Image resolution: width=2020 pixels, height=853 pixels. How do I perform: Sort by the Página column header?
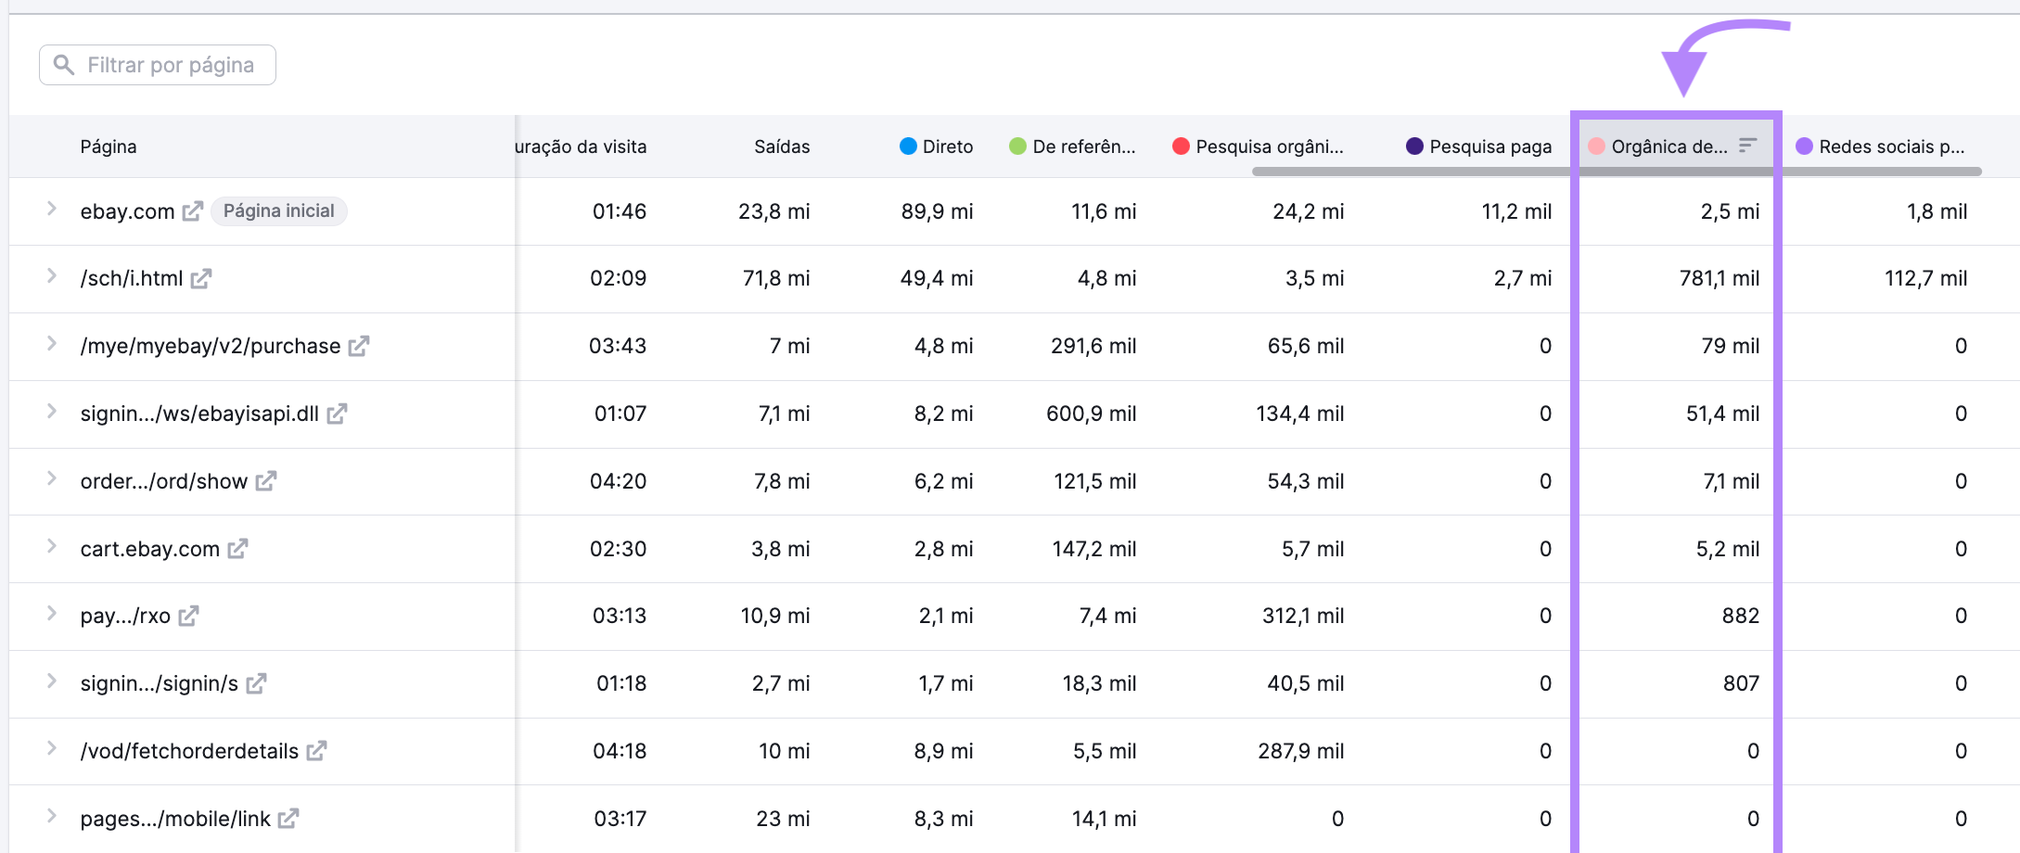click(x=108, y=146)
